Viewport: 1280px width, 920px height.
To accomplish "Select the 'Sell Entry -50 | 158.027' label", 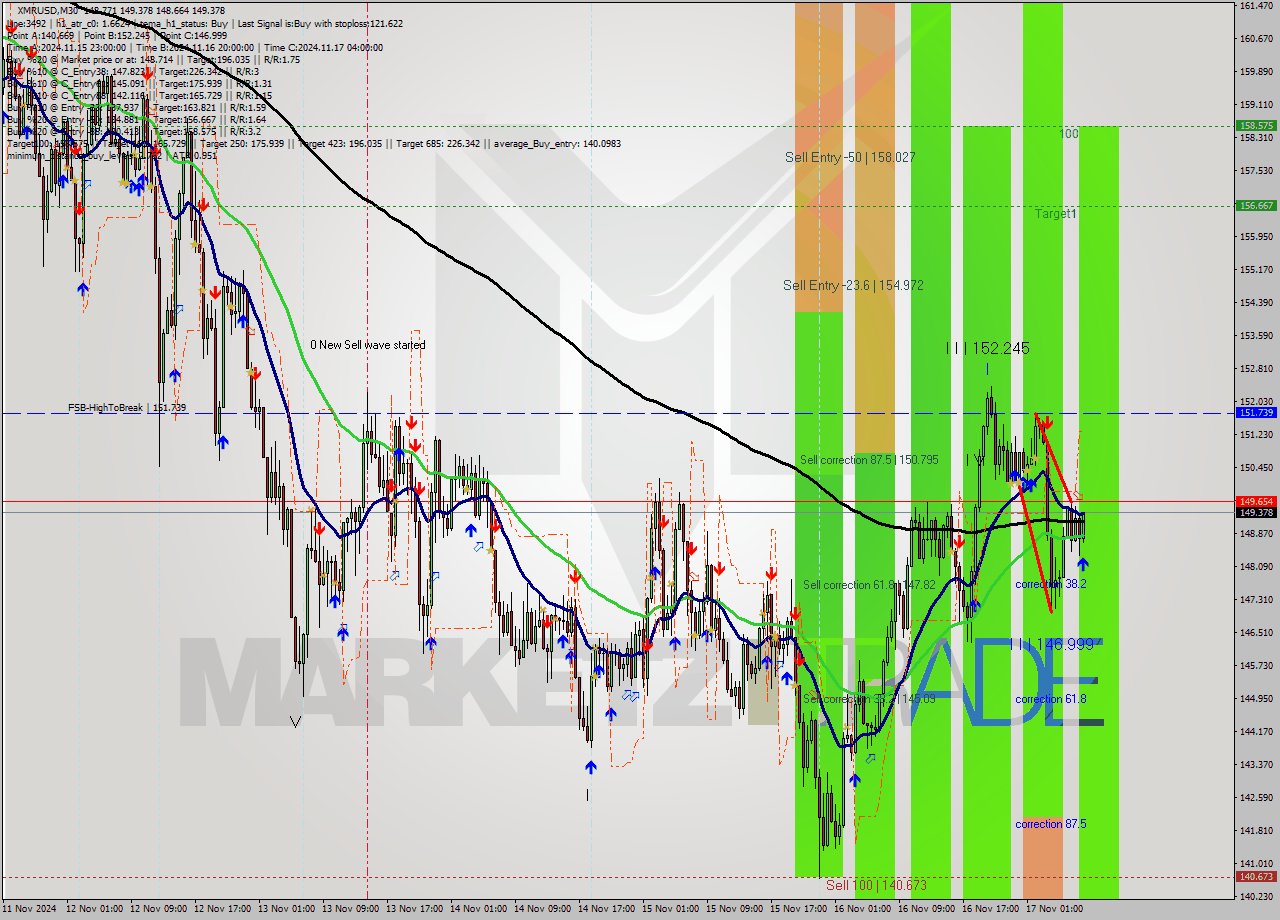I will click(850, 157).
